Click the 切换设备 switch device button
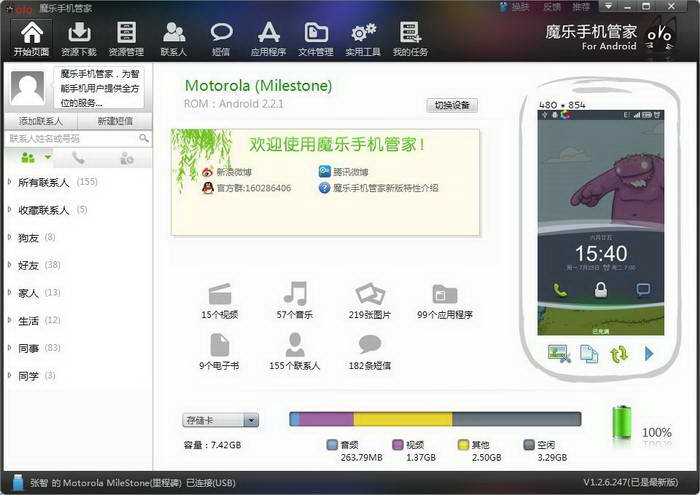This screenshot has width=700, height=495. 451,105
